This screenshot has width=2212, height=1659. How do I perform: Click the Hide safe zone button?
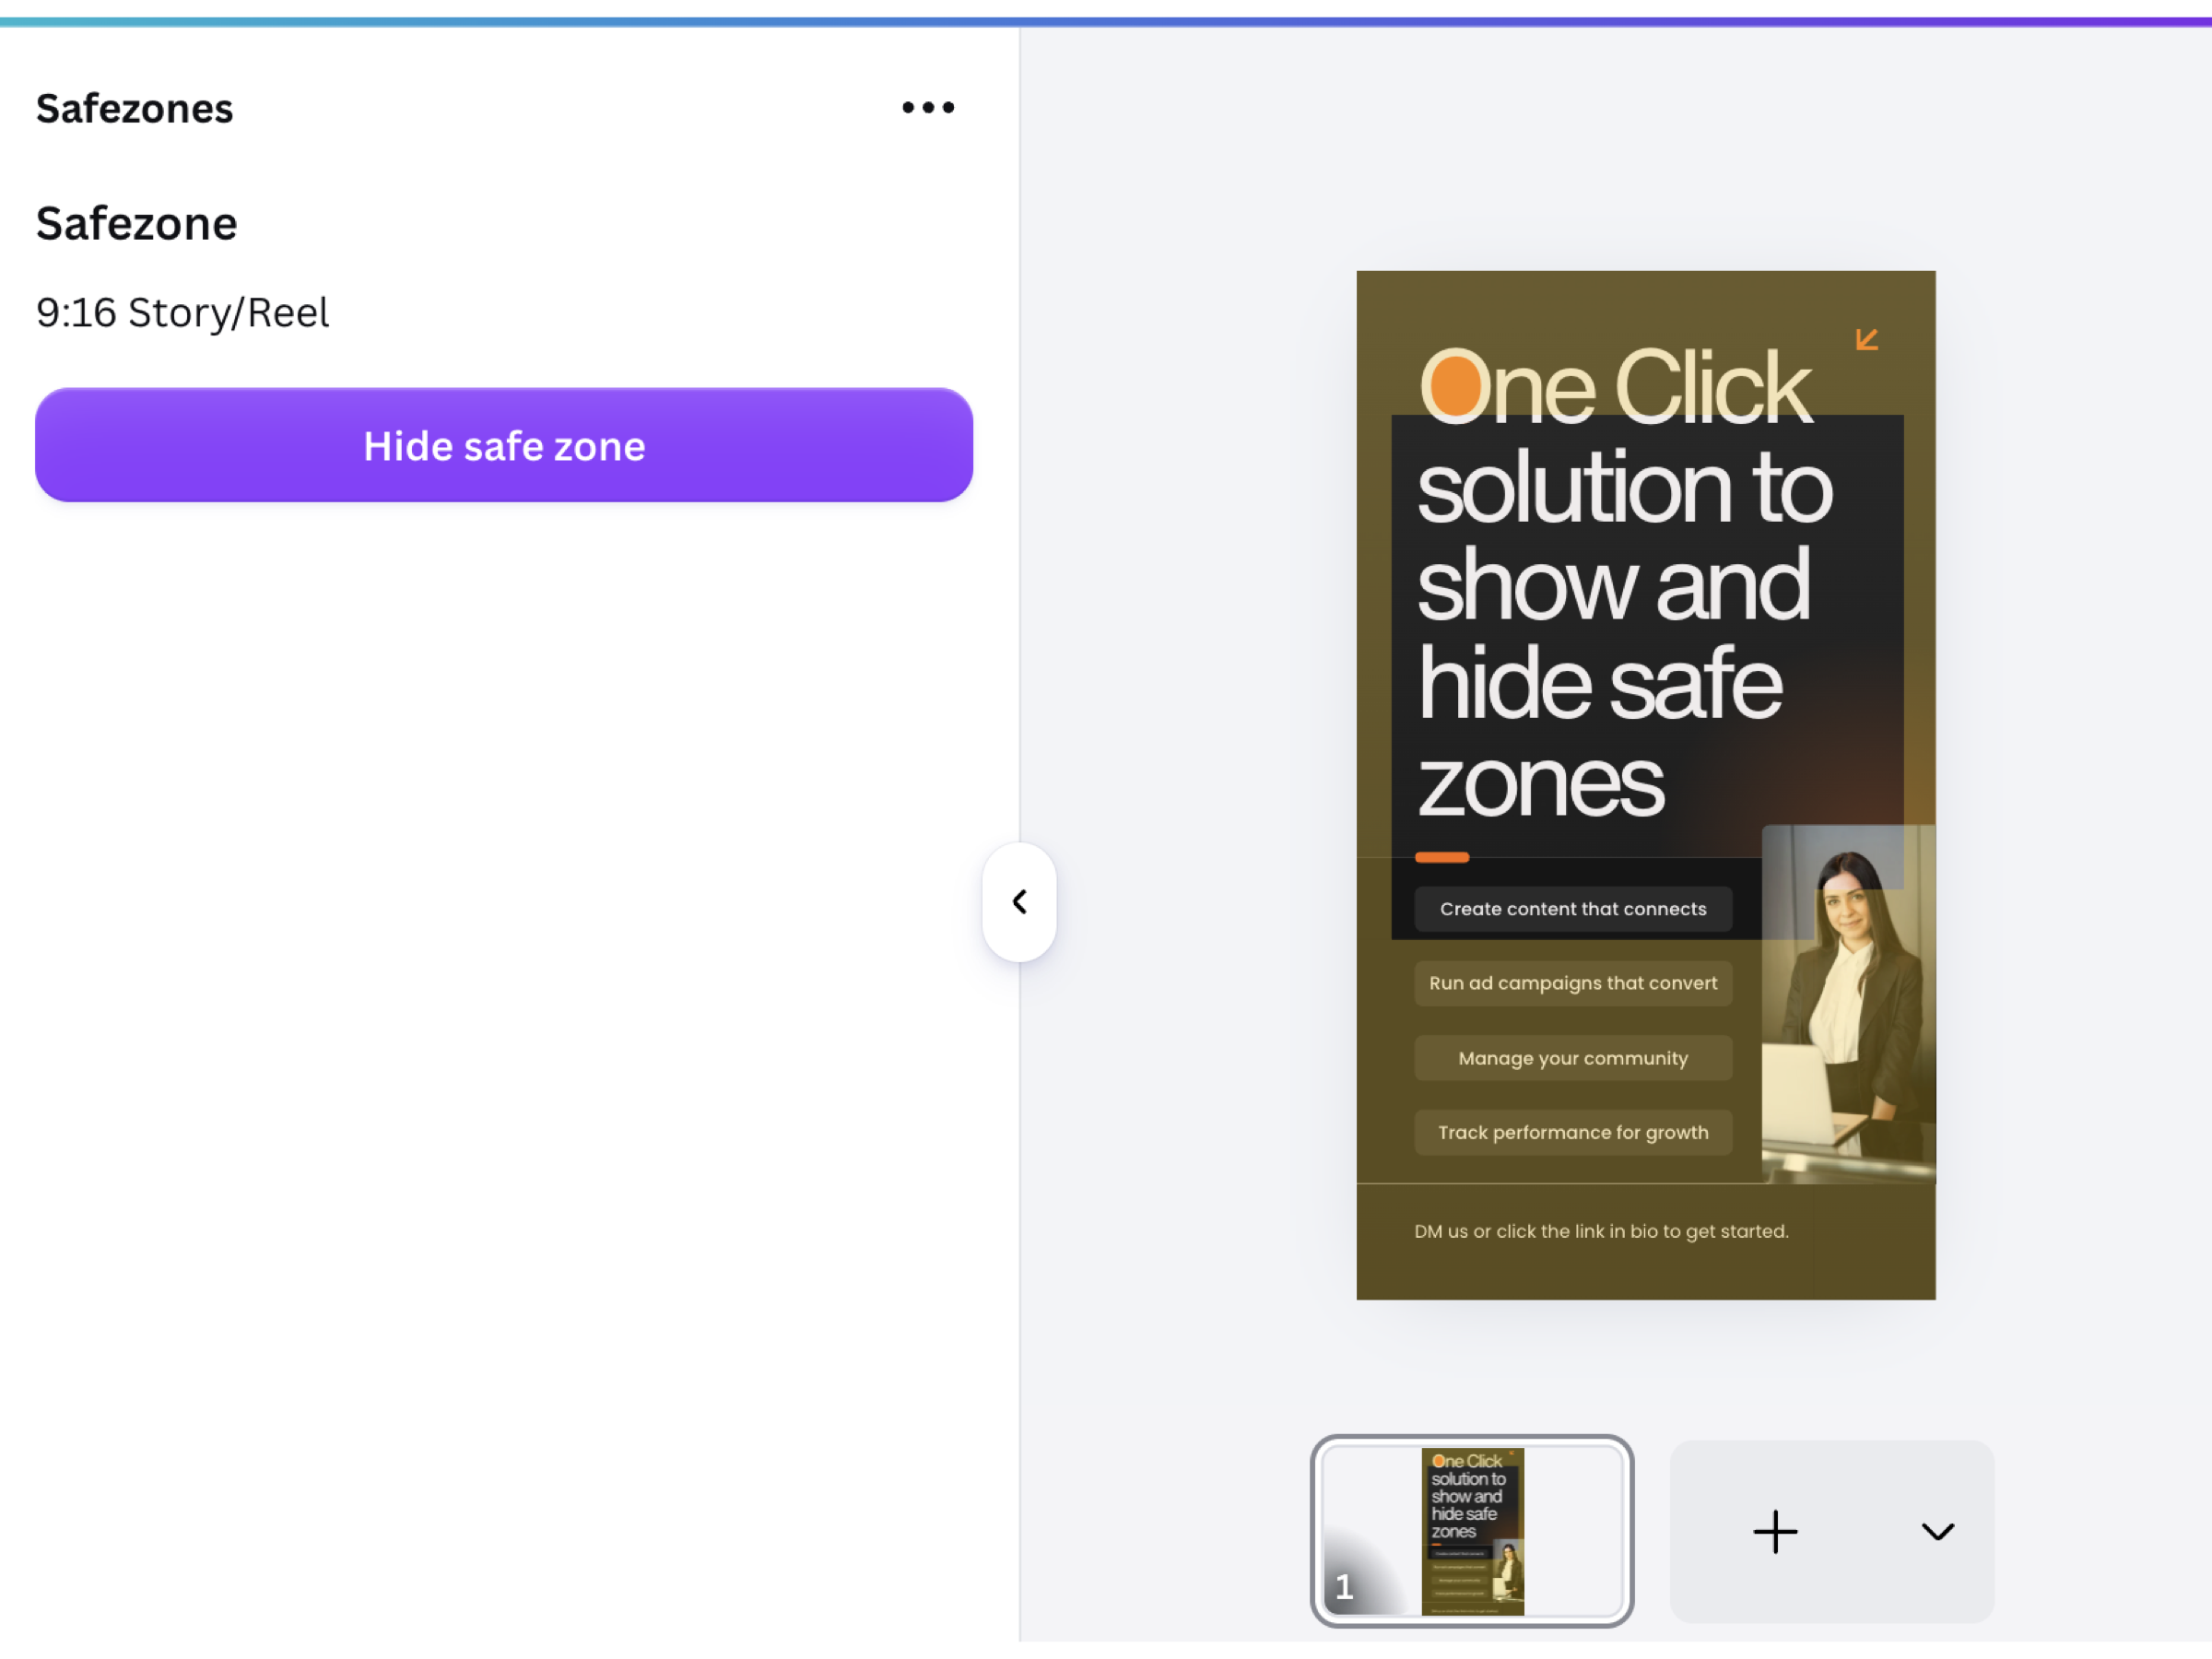(x=504, y=445)
